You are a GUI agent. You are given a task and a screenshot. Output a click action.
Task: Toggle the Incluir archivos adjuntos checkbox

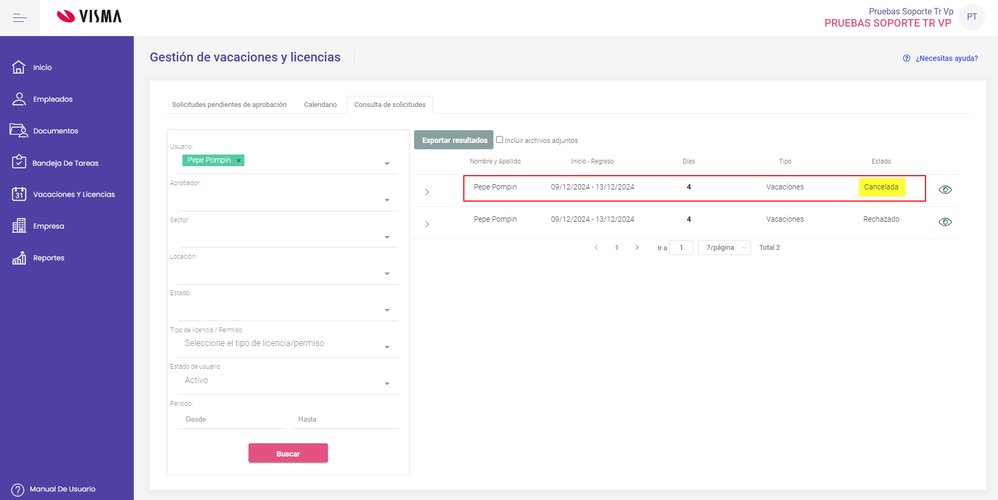pos(500,140)
